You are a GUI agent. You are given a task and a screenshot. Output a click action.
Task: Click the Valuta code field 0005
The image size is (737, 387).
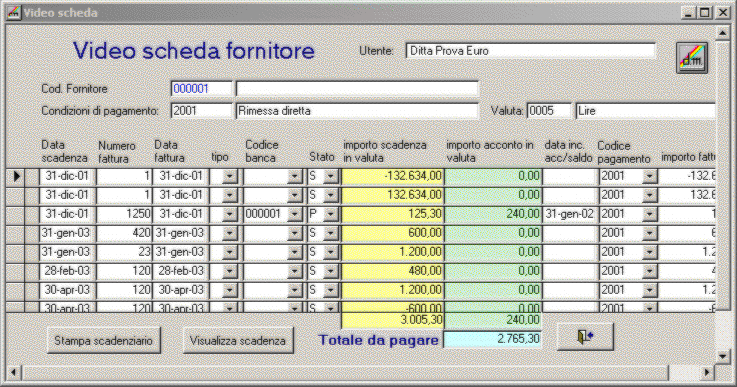point(549,111)
